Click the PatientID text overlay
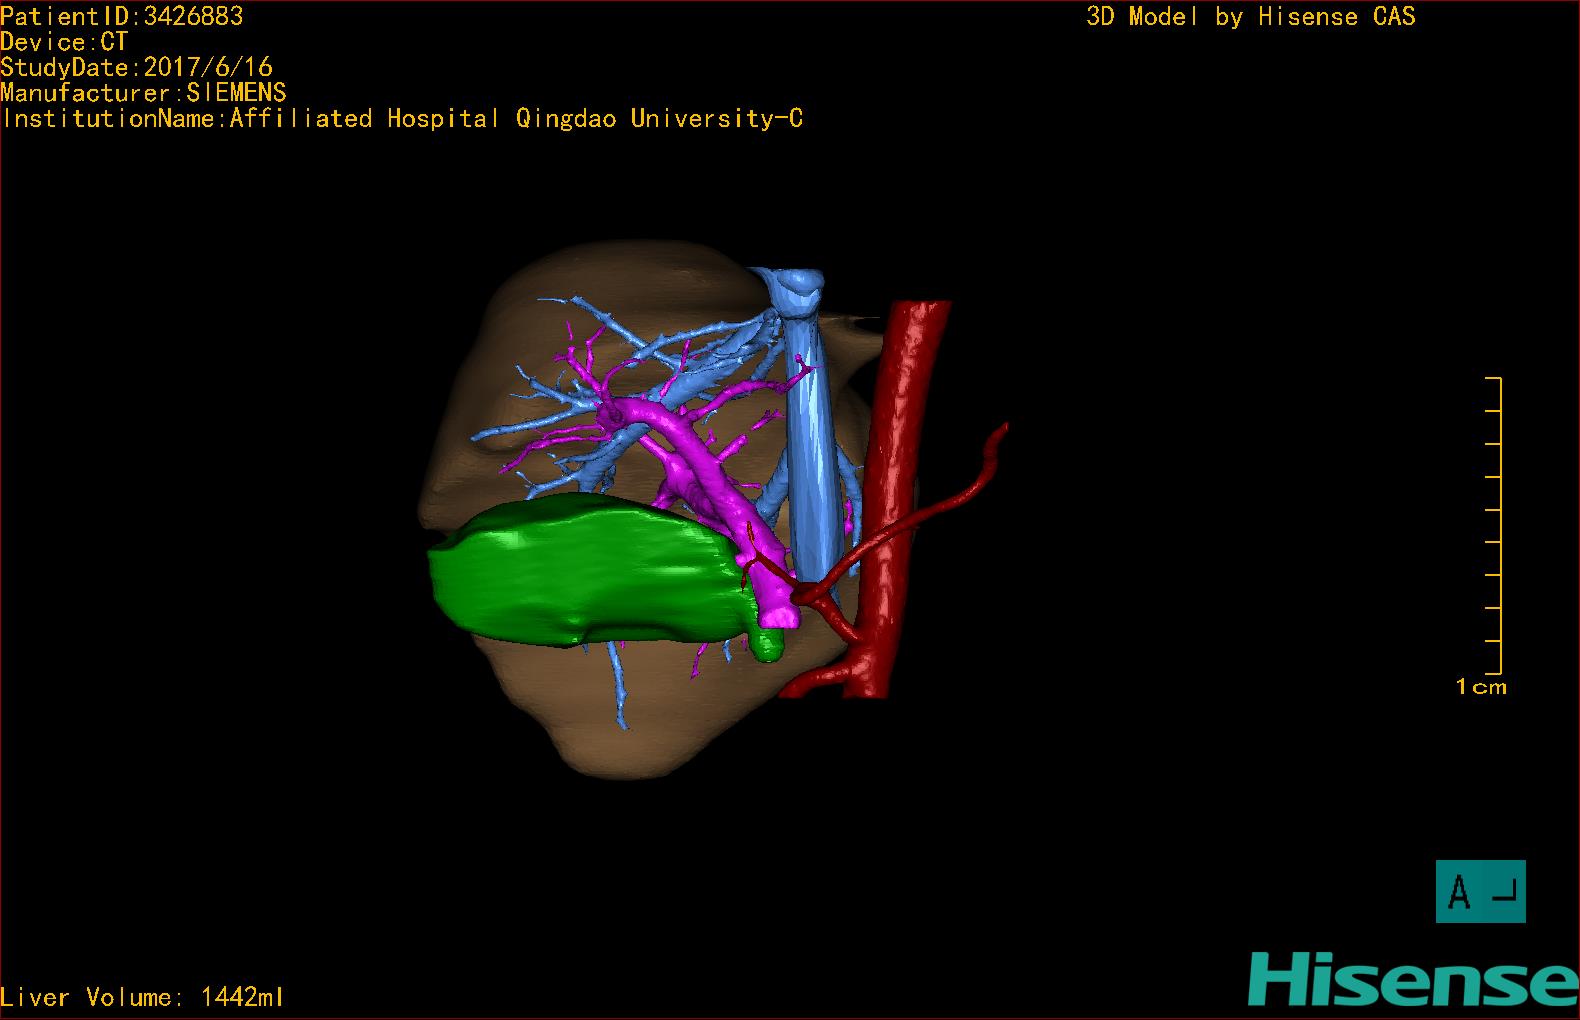1580x1020 pixels. pyautogui.click(x=122, y=16)
